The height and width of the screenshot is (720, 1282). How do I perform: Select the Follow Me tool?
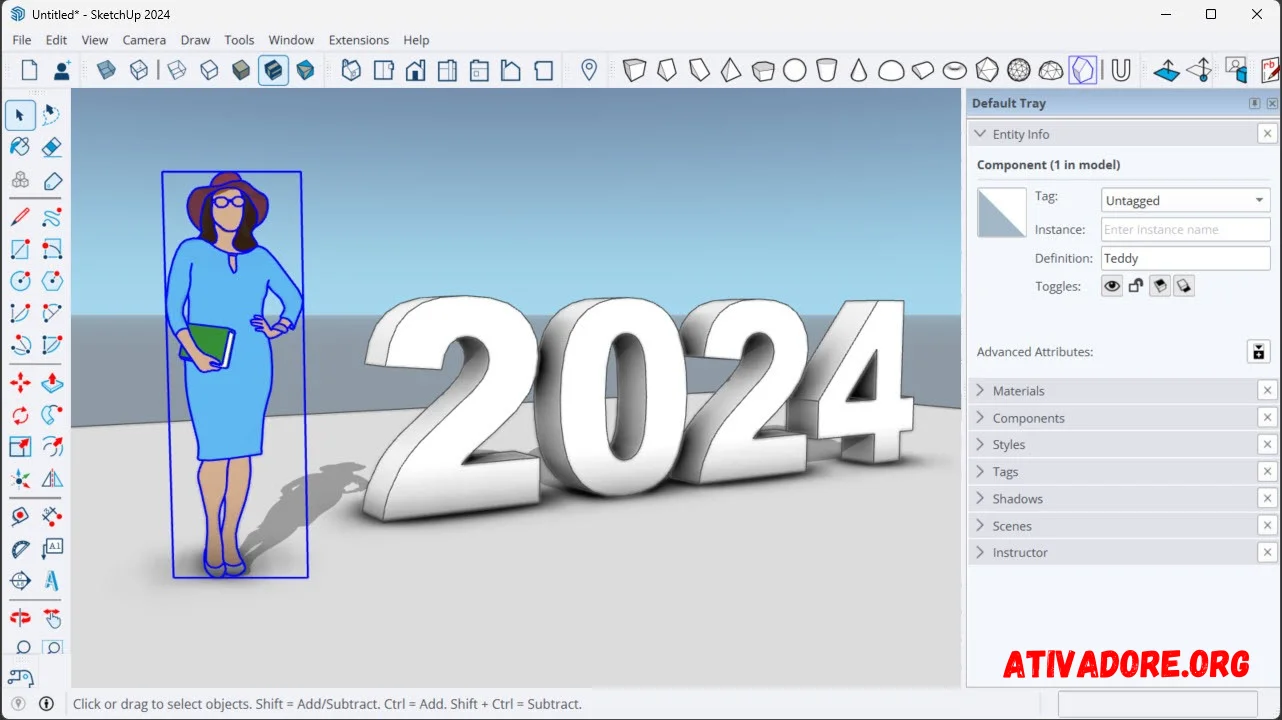click(52, 415)
